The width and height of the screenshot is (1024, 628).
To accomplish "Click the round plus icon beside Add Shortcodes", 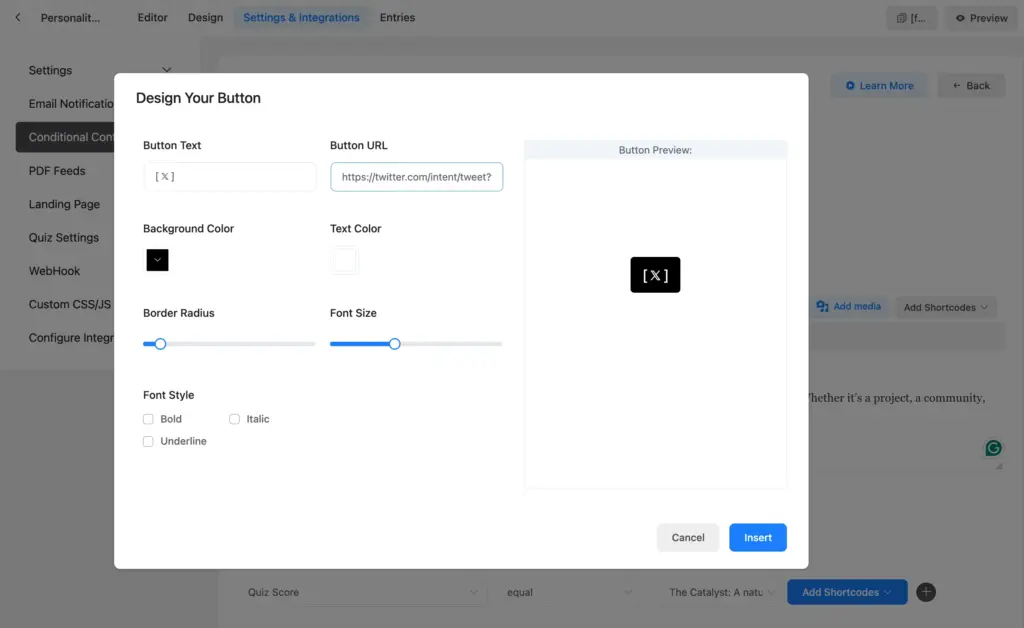I will (x=925, y=592).
